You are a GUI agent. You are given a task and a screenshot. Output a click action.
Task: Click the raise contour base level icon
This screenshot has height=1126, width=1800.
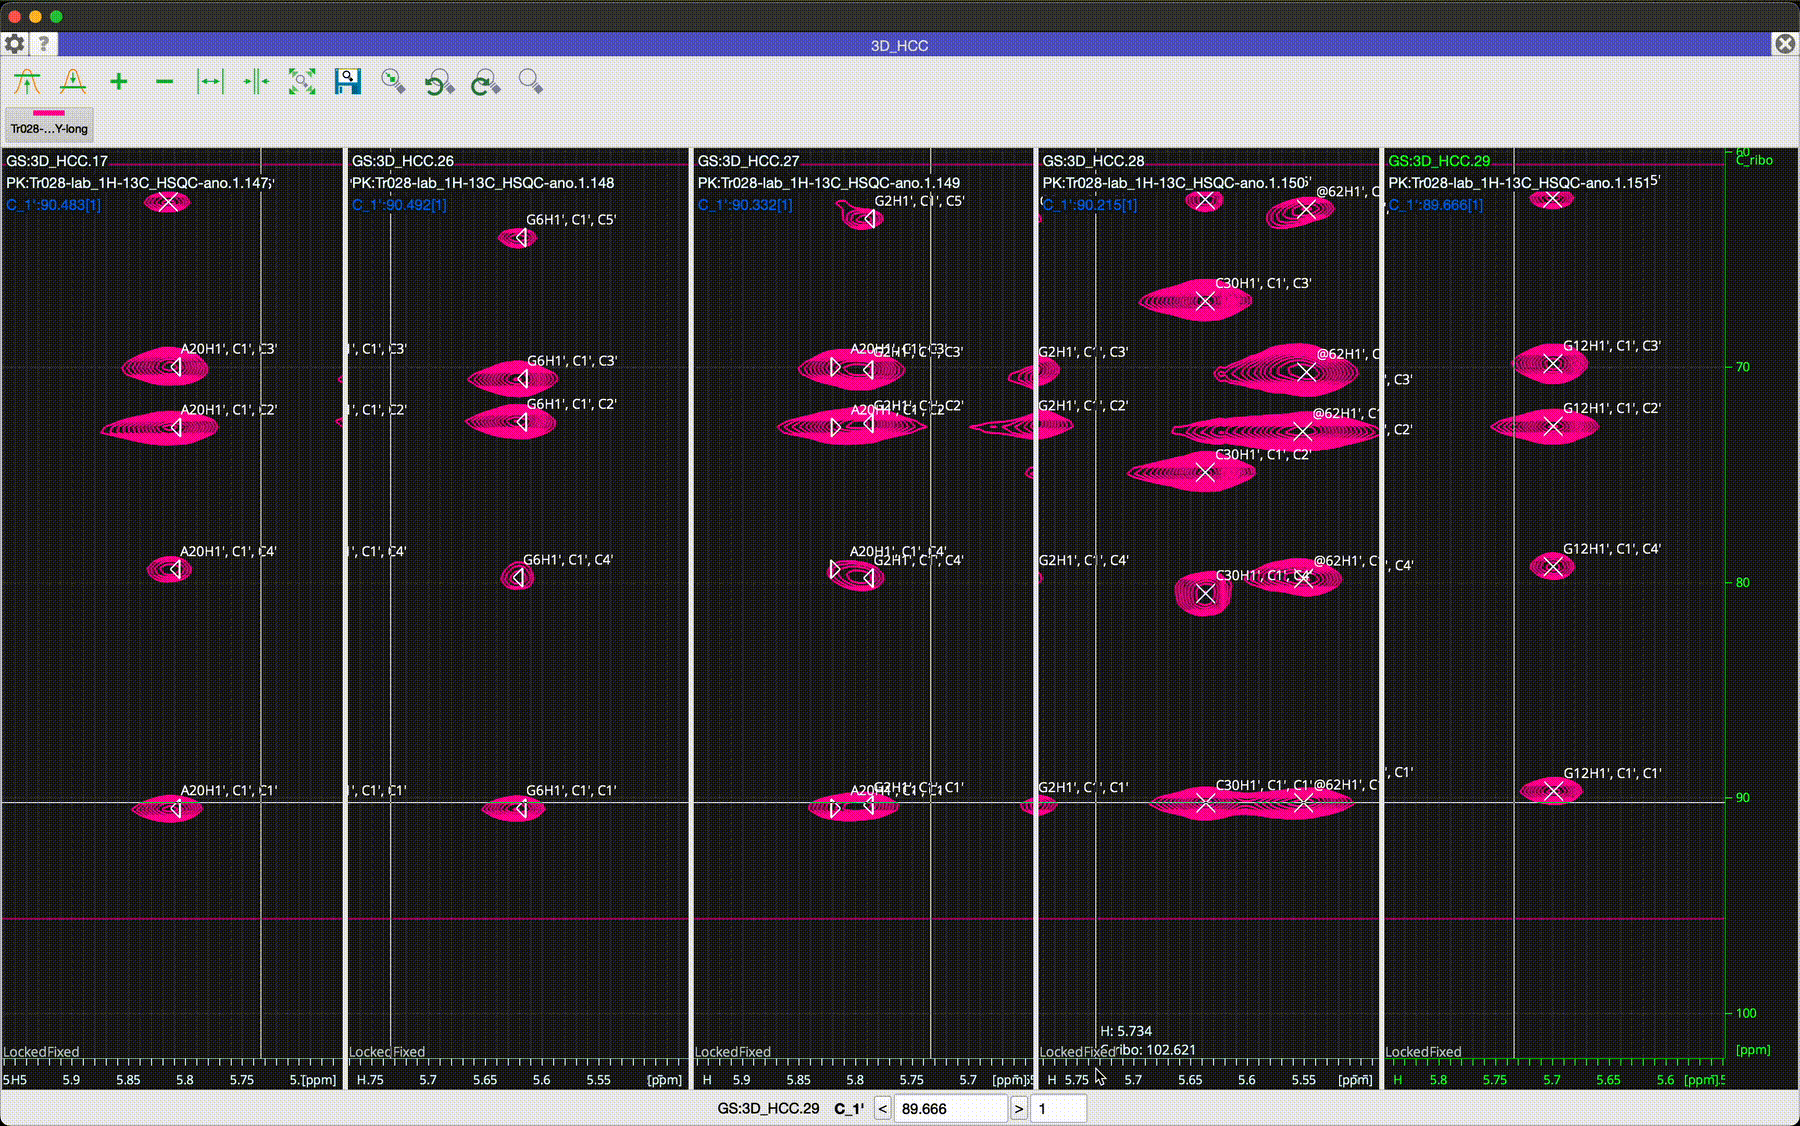click(x=27, y=82)
